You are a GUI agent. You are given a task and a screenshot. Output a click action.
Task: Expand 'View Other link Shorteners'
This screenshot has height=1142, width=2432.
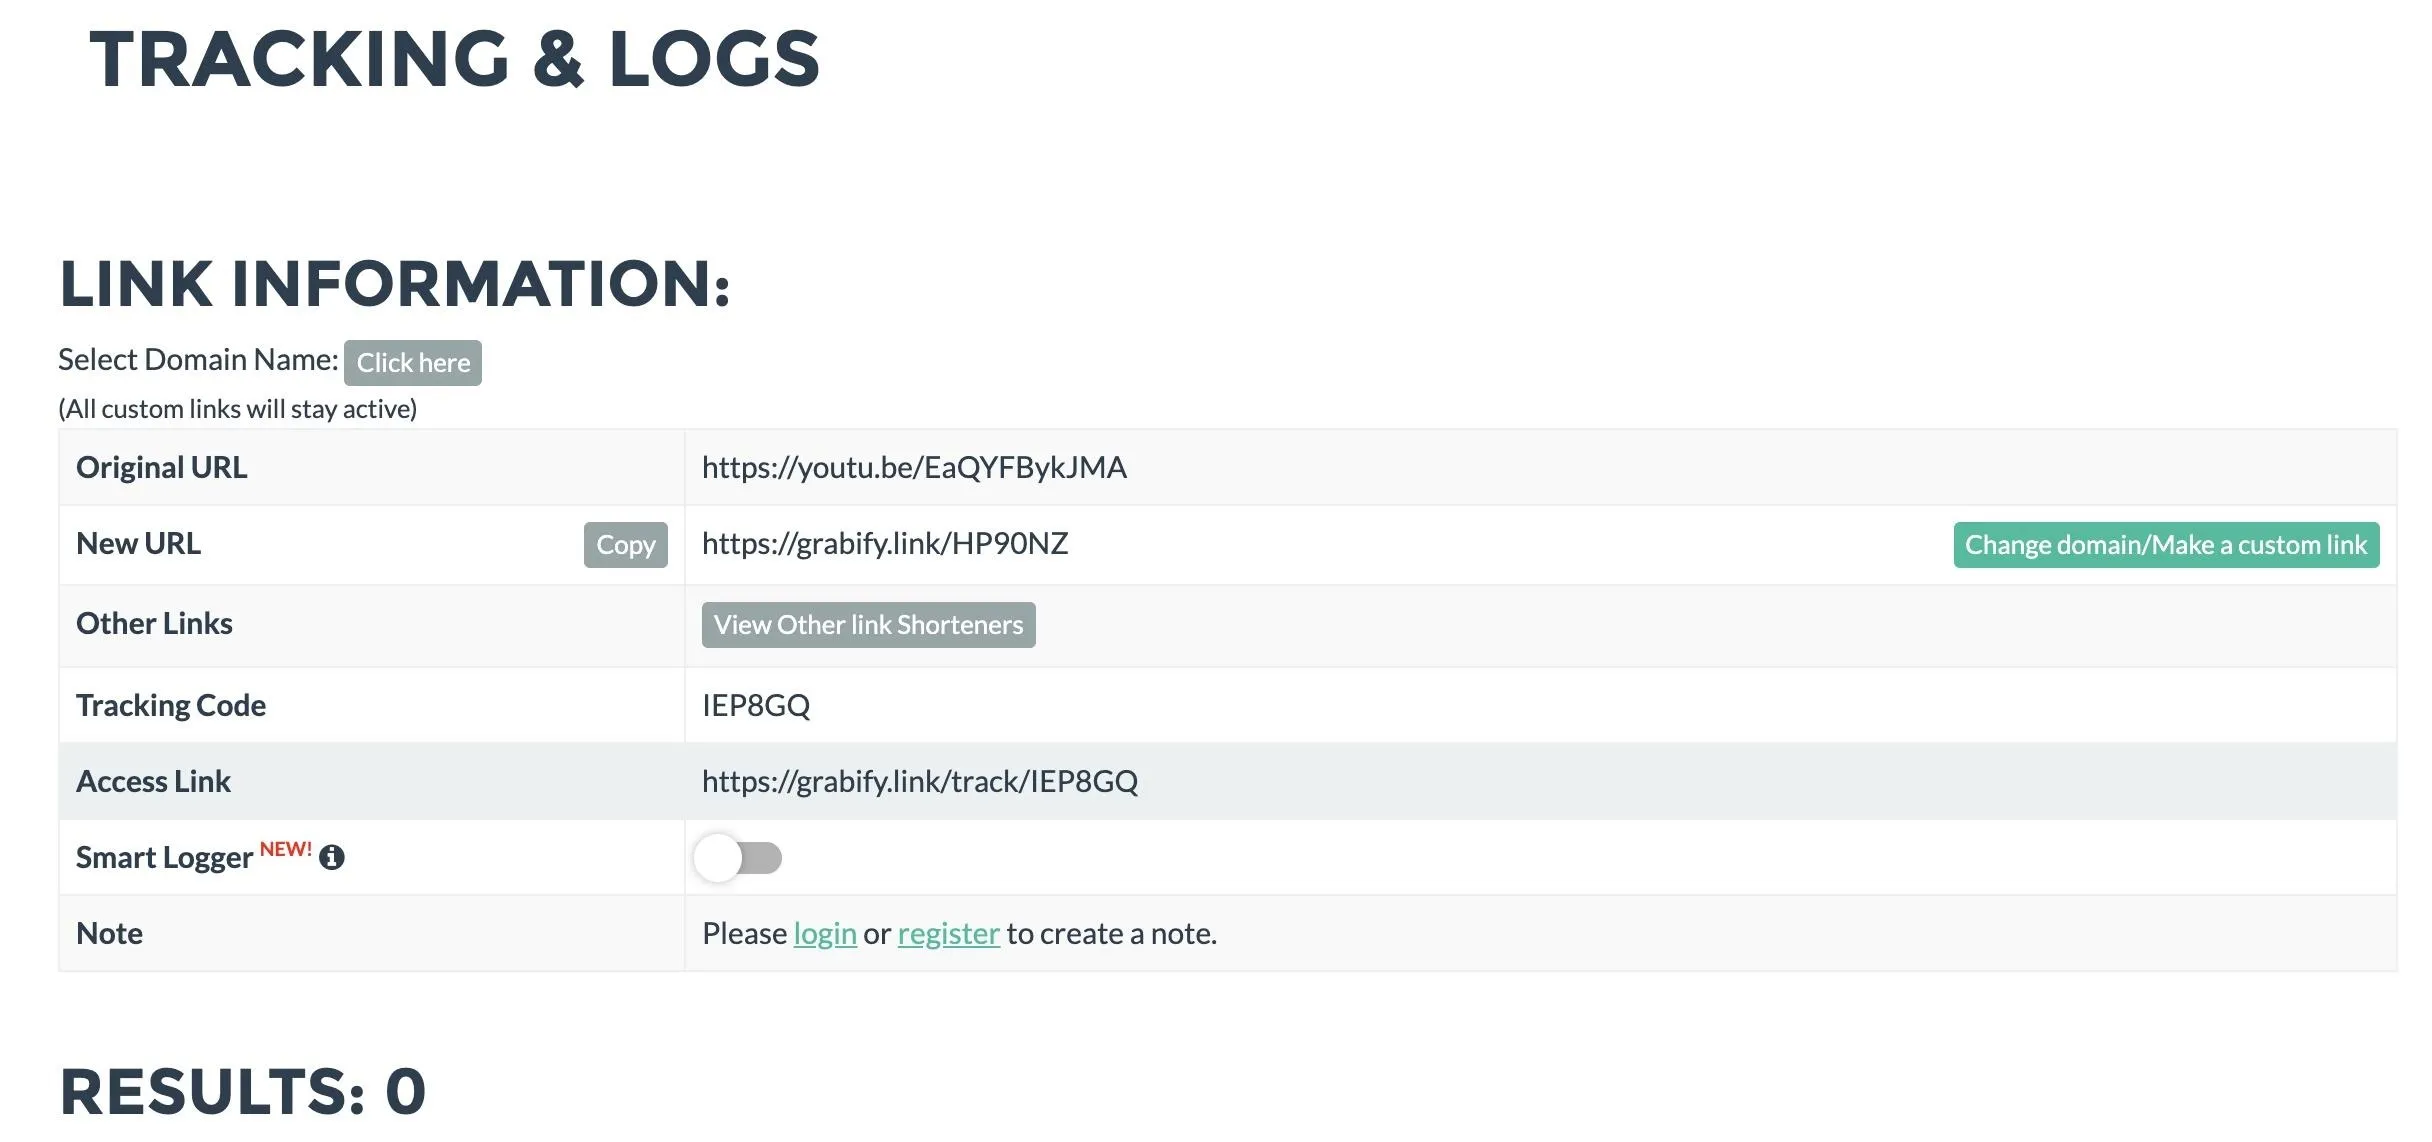tap(869, 625)
